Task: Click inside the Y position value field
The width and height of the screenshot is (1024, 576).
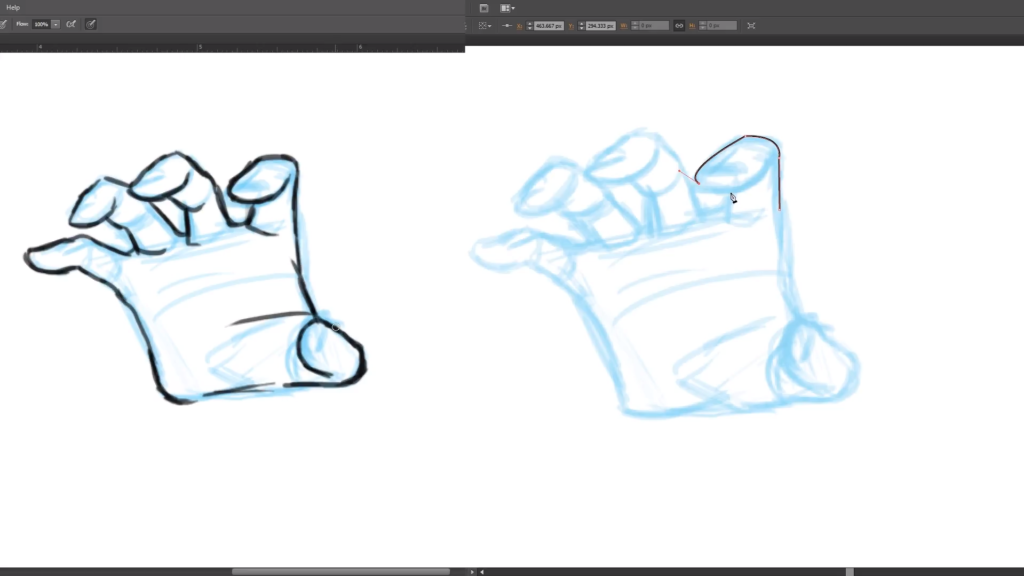Action: click(601, 25)
